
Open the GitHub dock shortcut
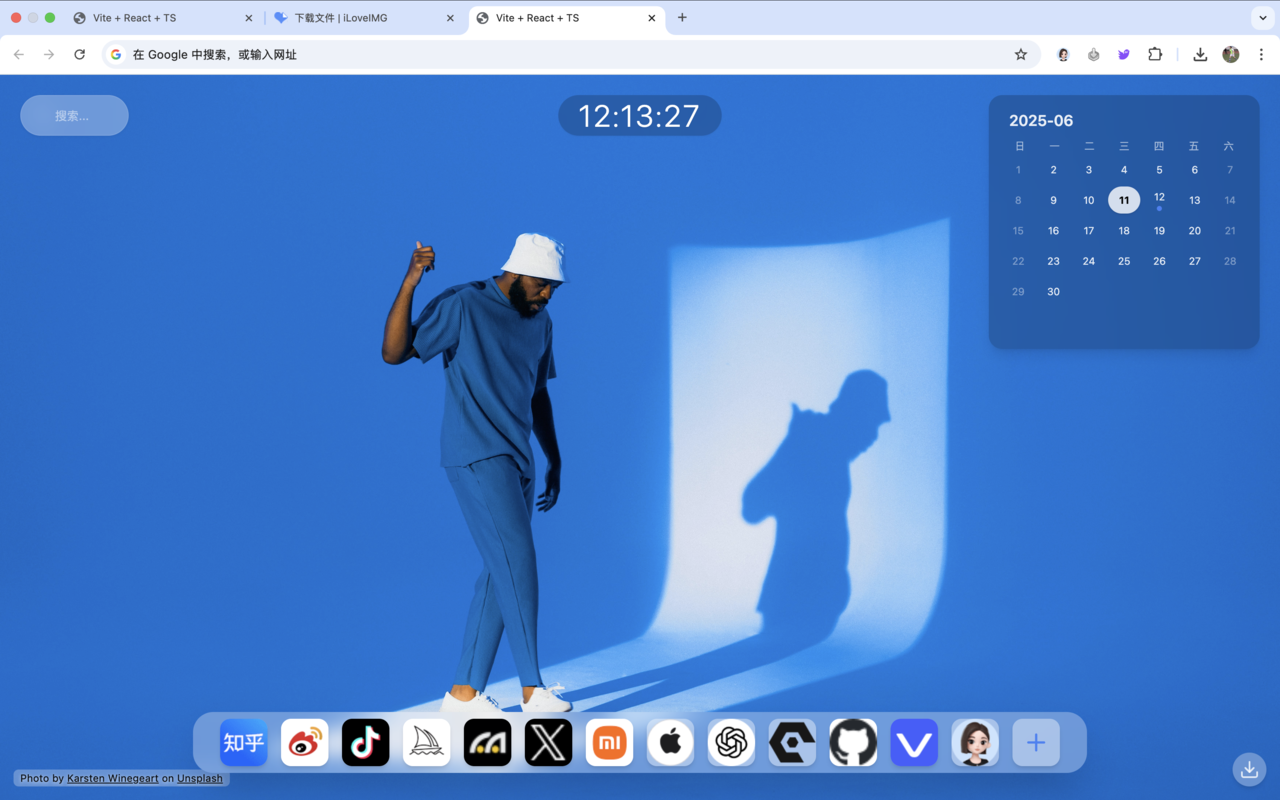pyautogui.click(x=854, y=743)
